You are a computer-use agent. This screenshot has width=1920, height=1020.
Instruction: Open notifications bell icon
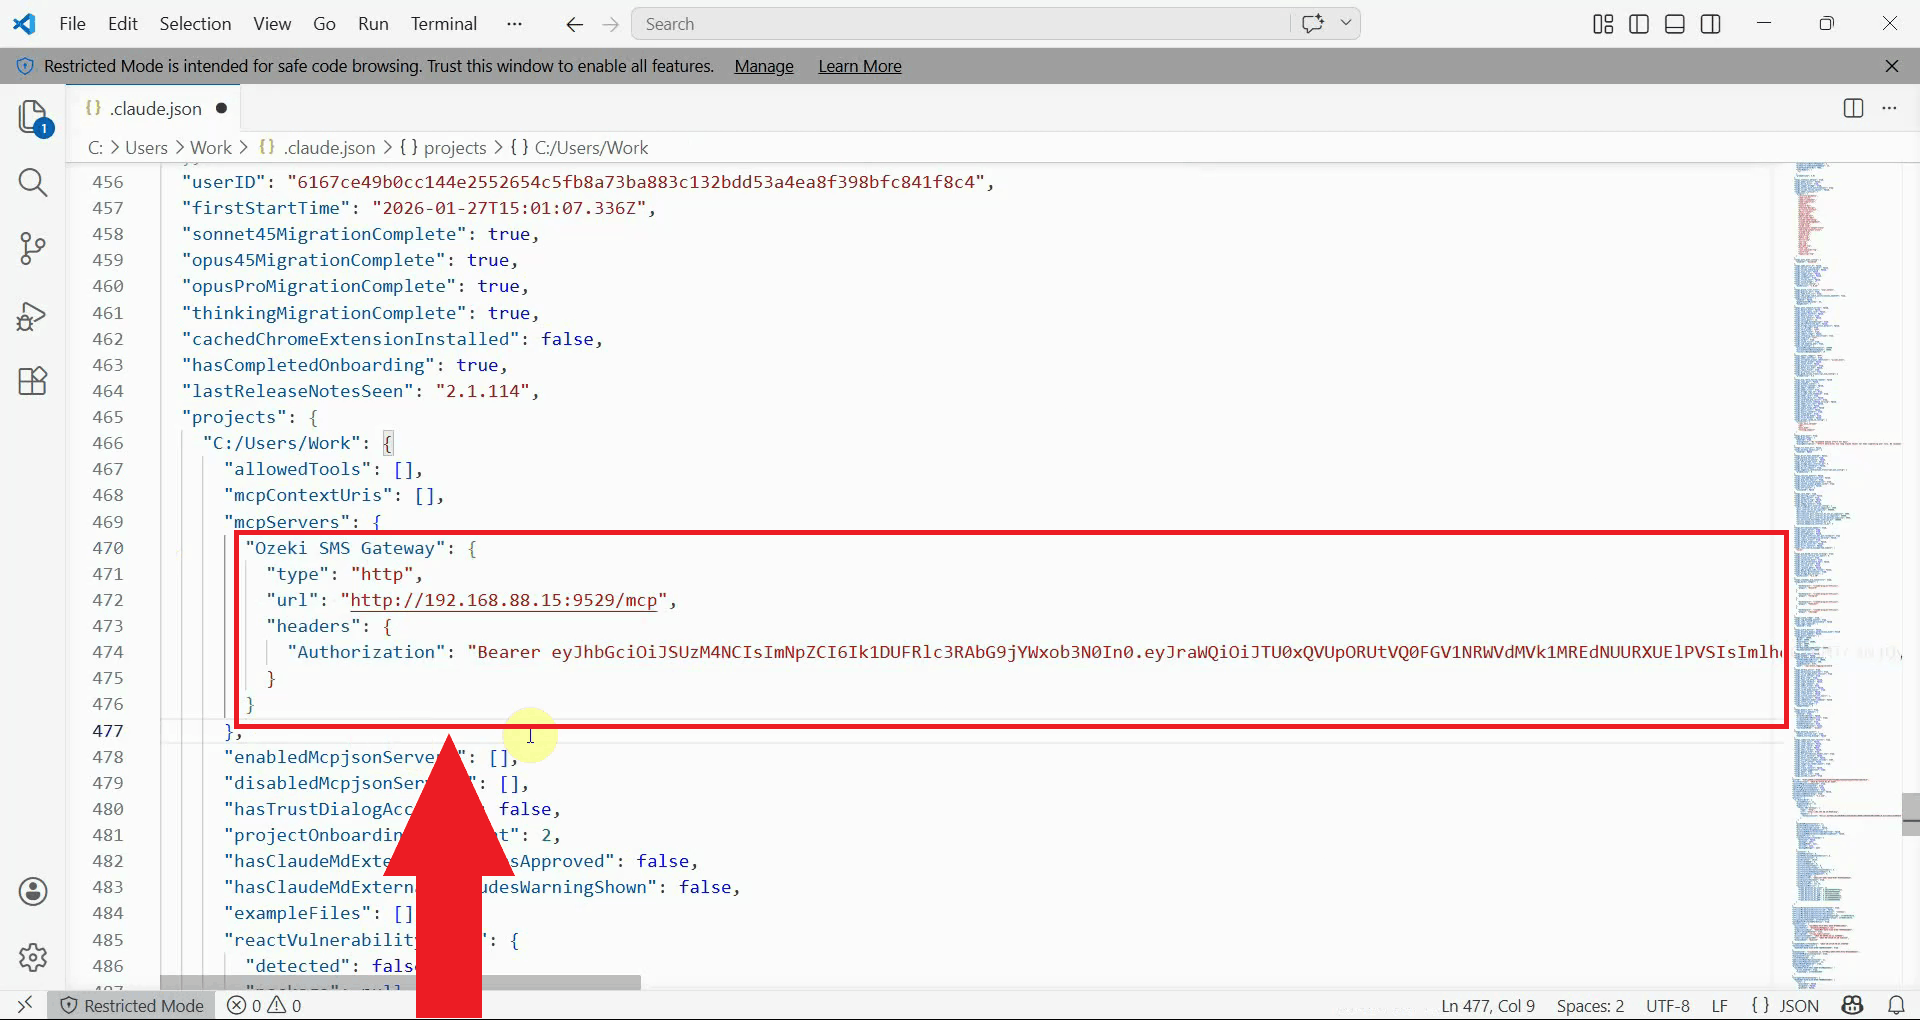(x=1896, y=1005)
